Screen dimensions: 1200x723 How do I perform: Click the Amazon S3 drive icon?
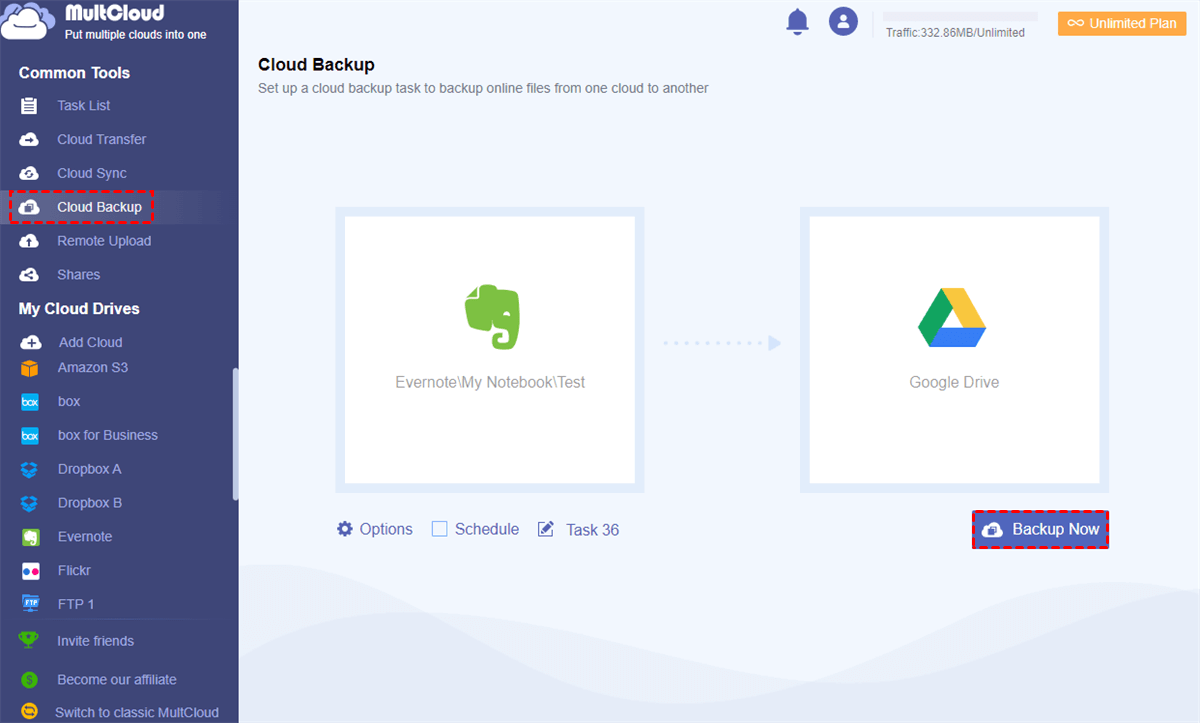tap(30, 368)
